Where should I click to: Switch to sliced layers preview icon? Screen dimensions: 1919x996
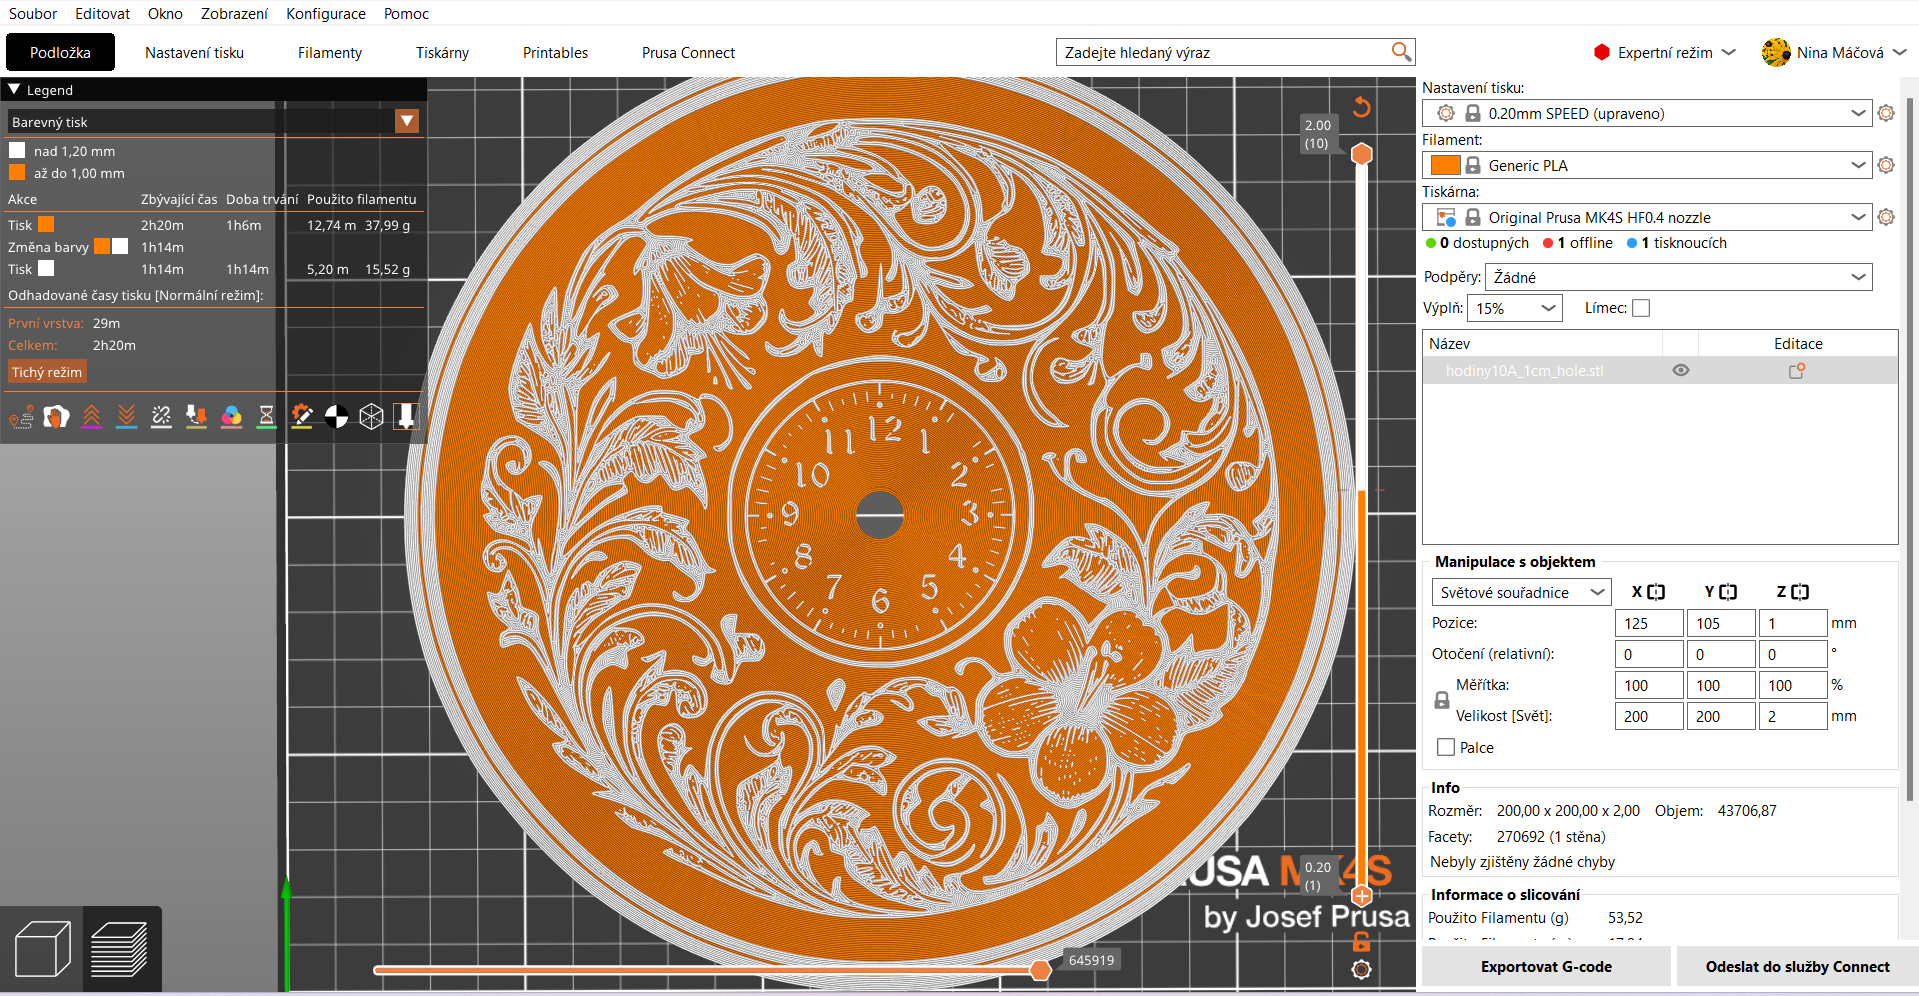coord(120,949)
